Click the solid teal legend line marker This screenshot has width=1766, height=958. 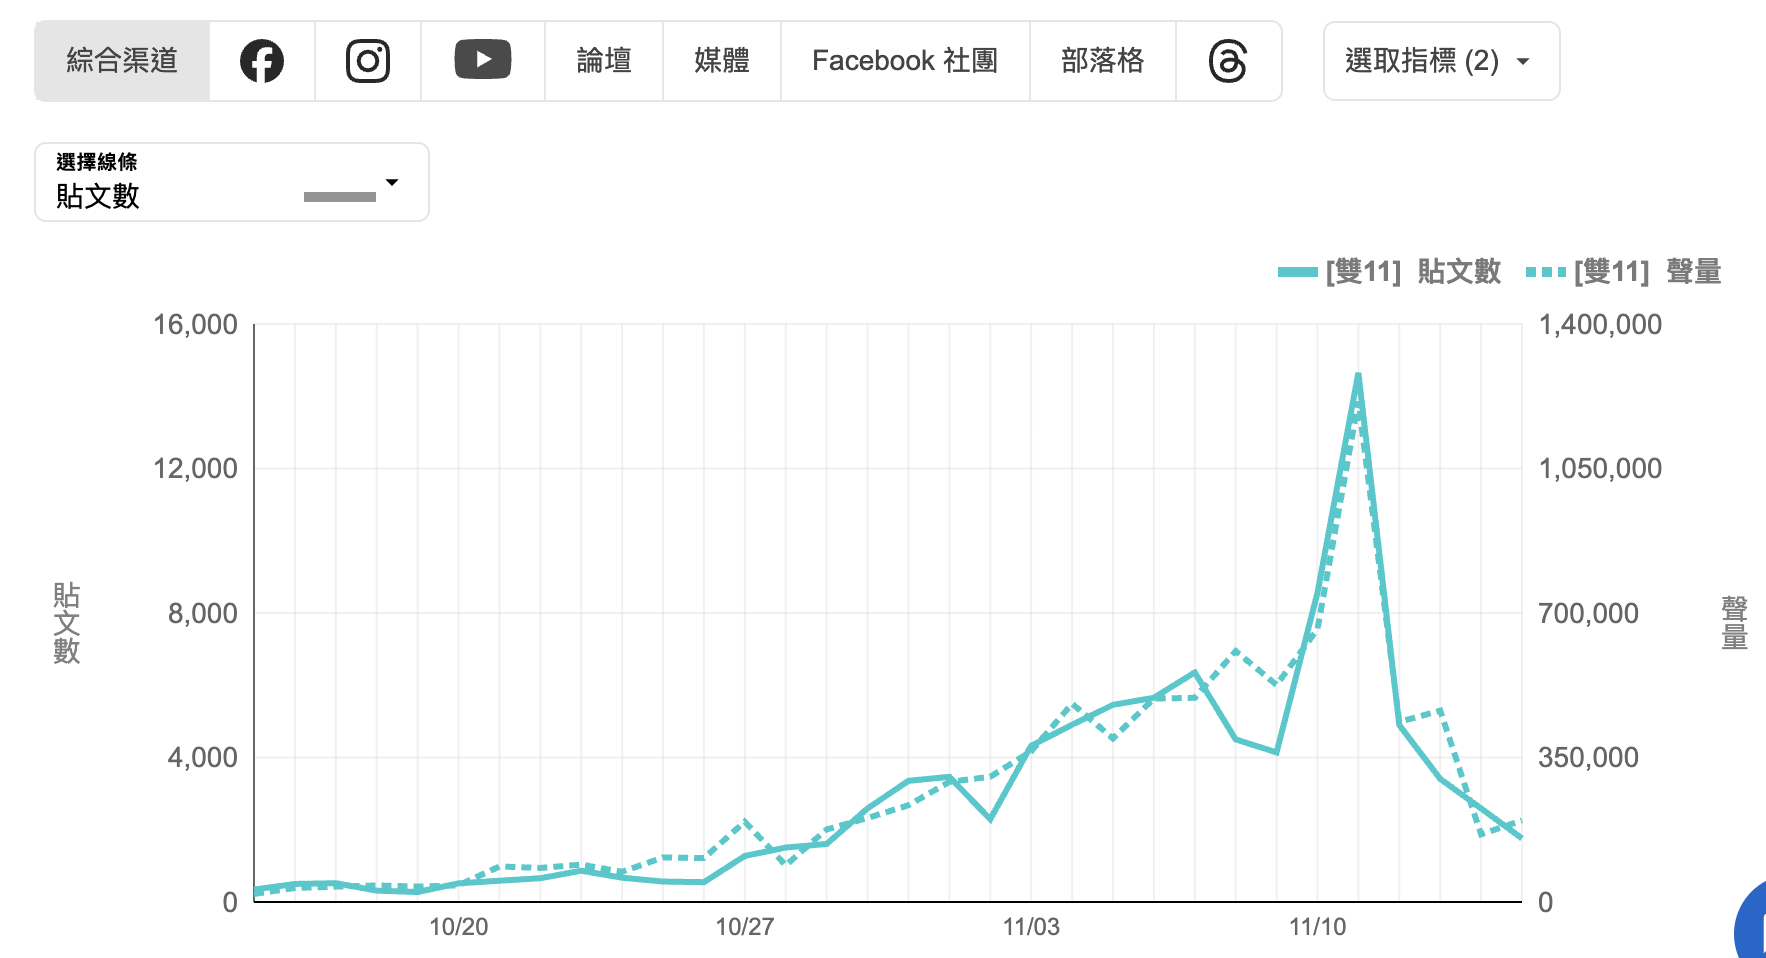(1298, 272)
